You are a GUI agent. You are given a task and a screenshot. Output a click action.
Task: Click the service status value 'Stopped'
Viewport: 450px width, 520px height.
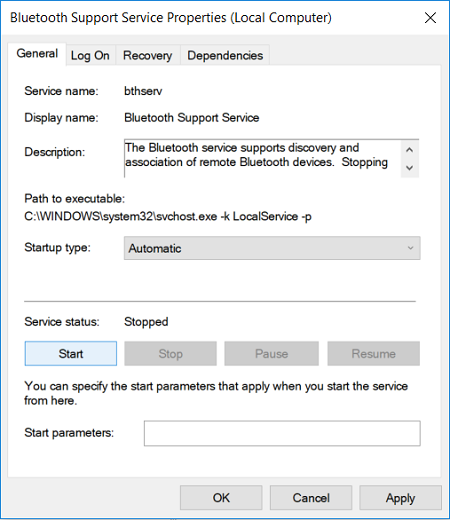(146, 322)
